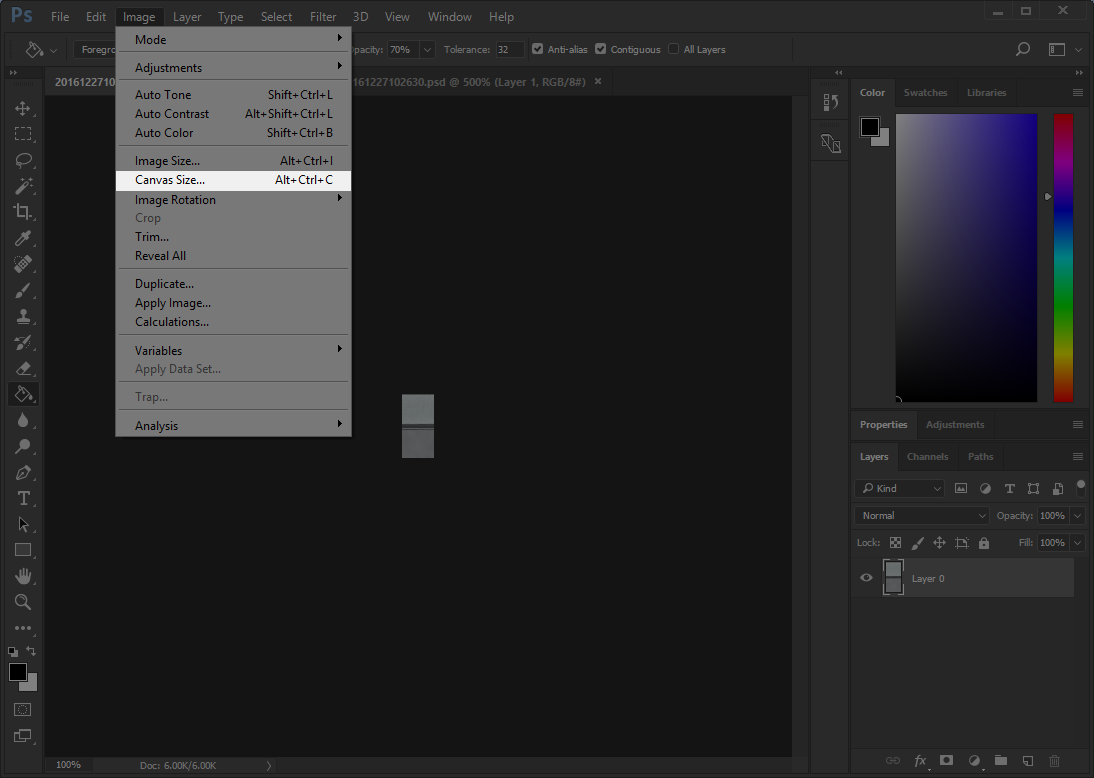Select the Pen tool
The height and width of the screenshot is (778, 1094).
tap(23, 472)
